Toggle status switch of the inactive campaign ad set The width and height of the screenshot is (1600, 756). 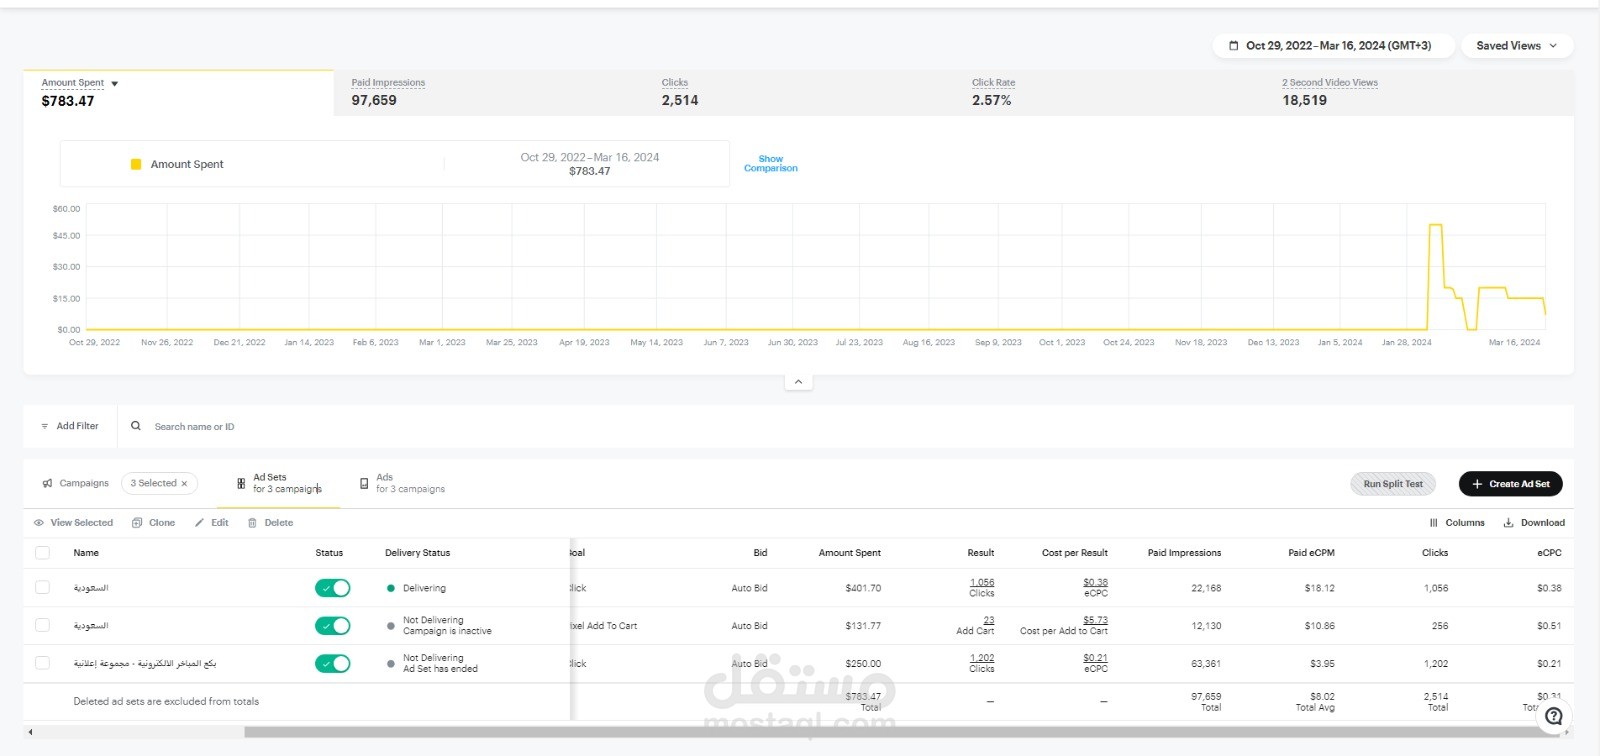pos(333,626)
